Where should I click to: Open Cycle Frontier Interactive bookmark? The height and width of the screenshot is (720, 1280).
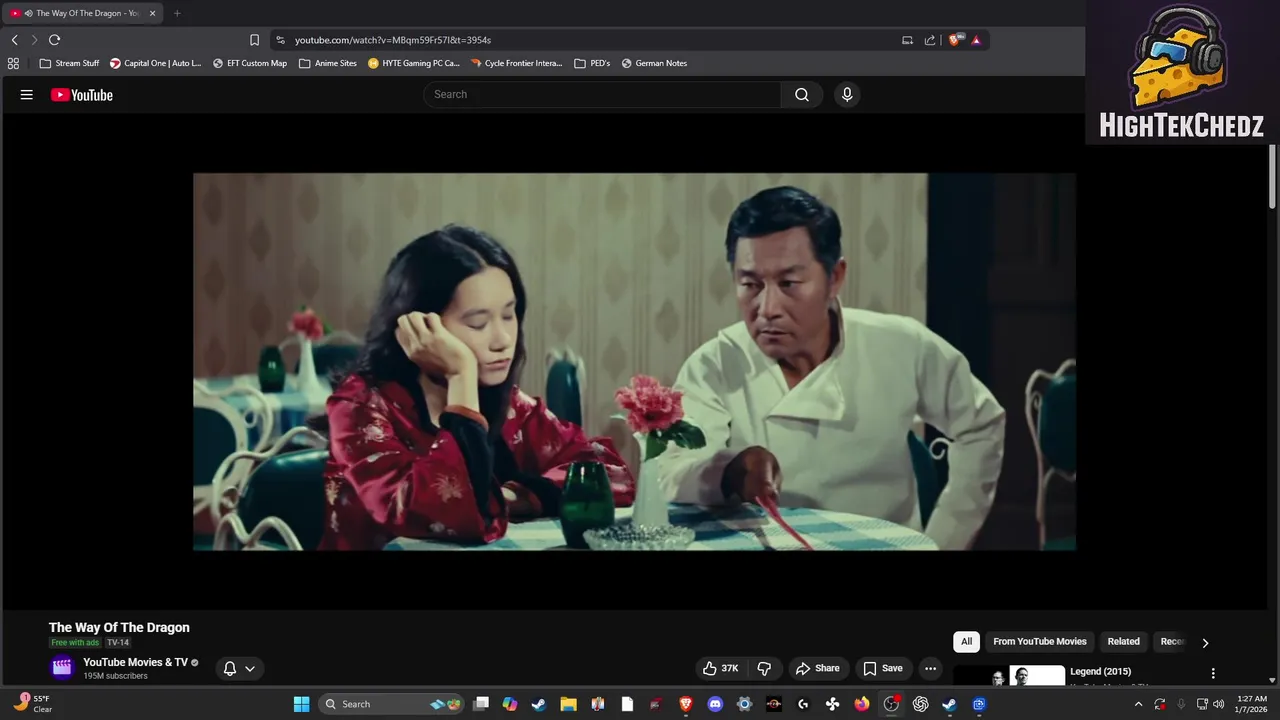(516, 63)
